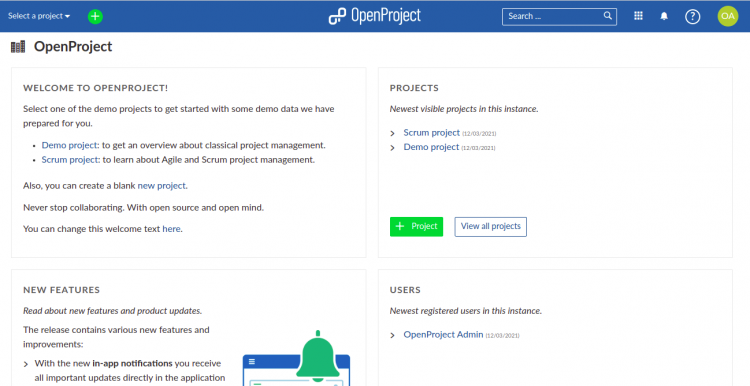Open OpenProject Admin user link
The image size is (750, 386).
point(443,334)
